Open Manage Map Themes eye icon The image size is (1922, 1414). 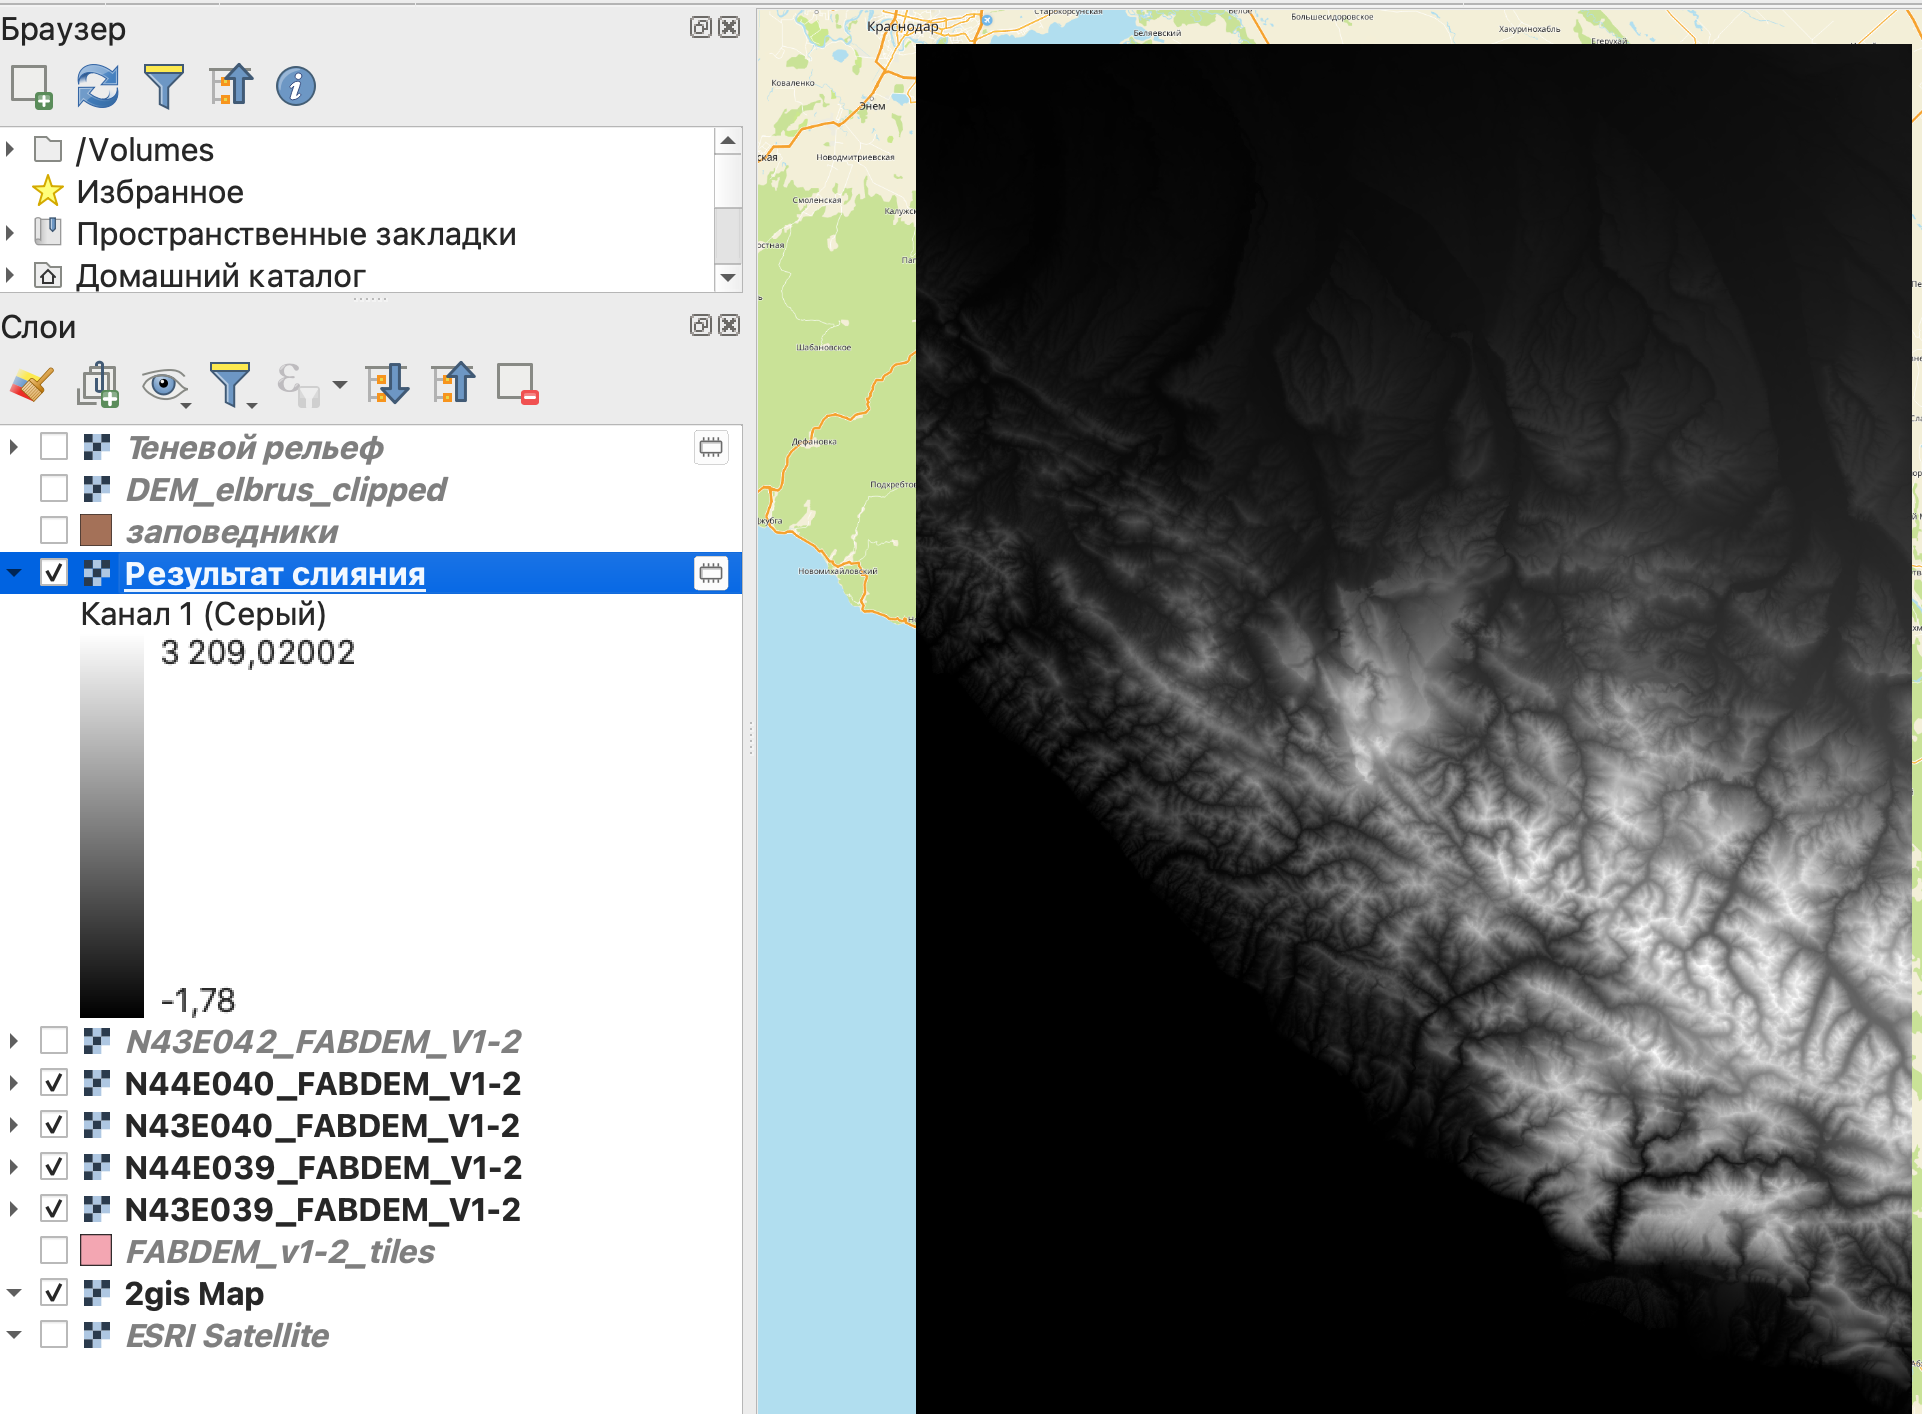coord(164,384)
